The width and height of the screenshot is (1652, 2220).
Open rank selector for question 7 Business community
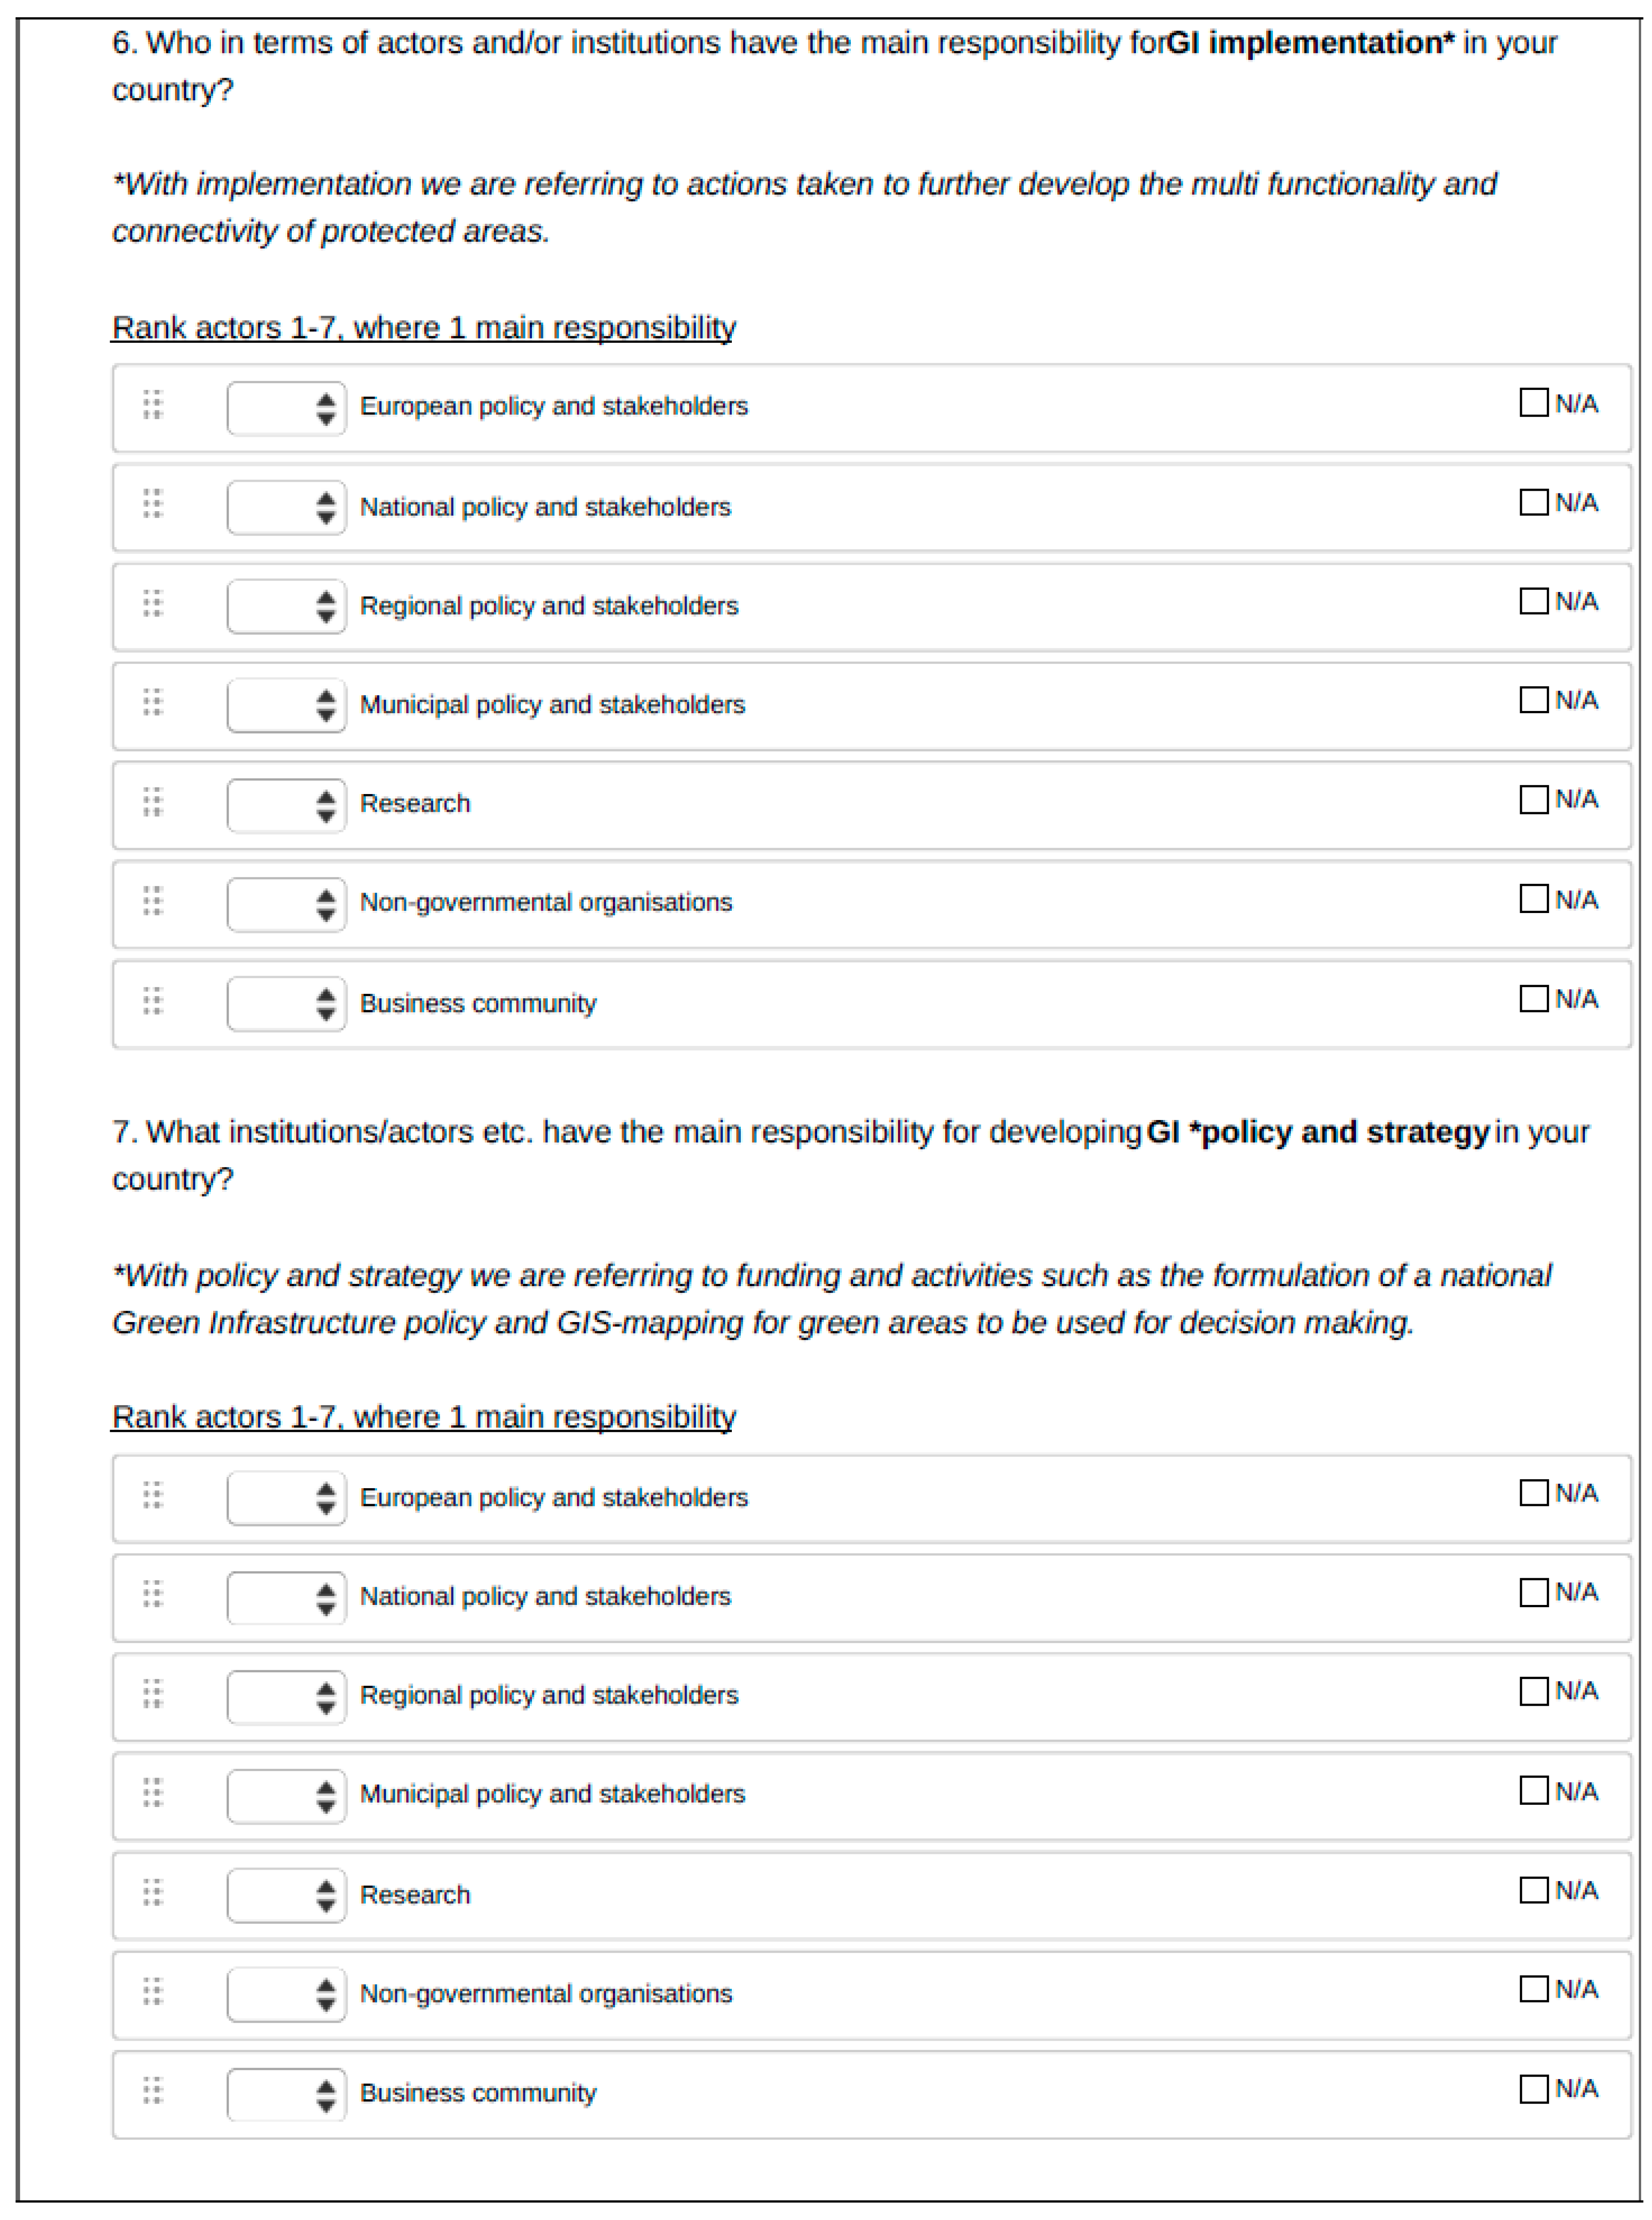pos(286,2094)
